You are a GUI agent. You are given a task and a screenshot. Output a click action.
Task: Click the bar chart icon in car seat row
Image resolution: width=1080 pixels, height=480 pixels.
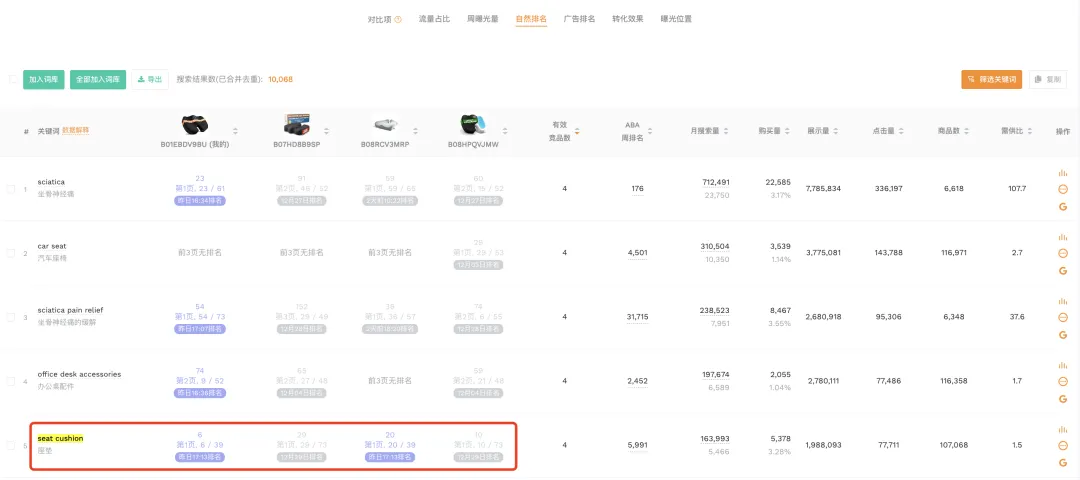click(x=1062, y=237)
